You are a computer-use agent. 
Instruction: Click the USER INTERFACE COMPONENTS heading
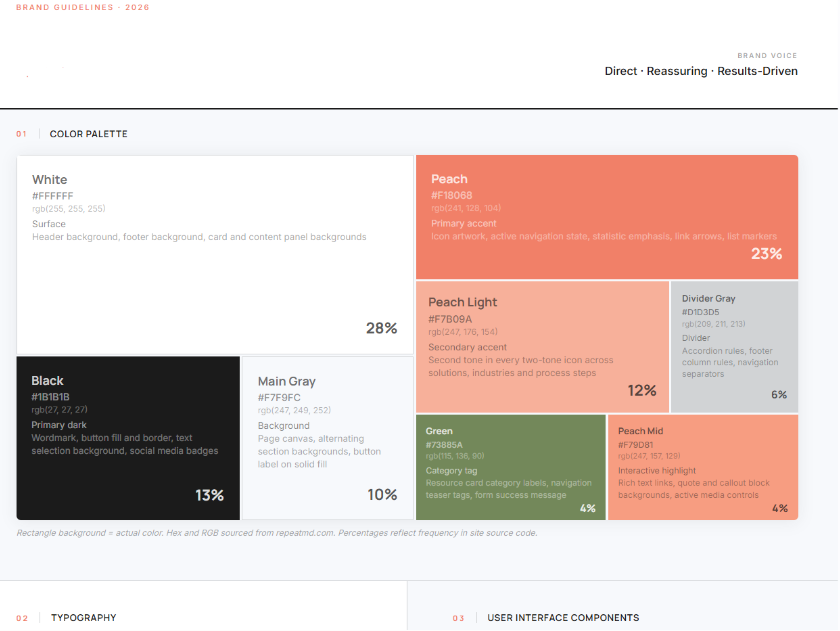[563, 618]
